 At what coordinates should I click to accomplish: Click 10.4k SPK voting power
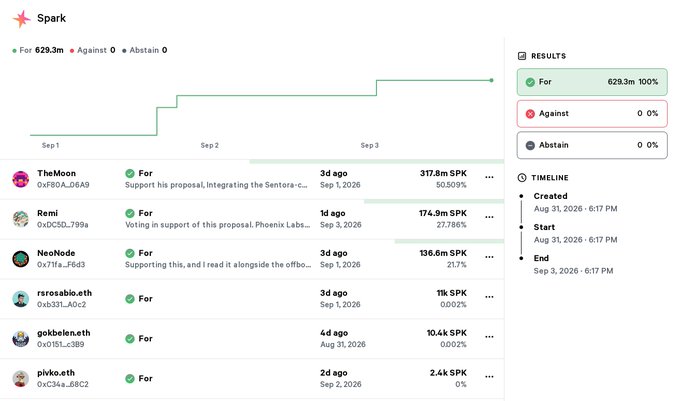coord(447,333)
